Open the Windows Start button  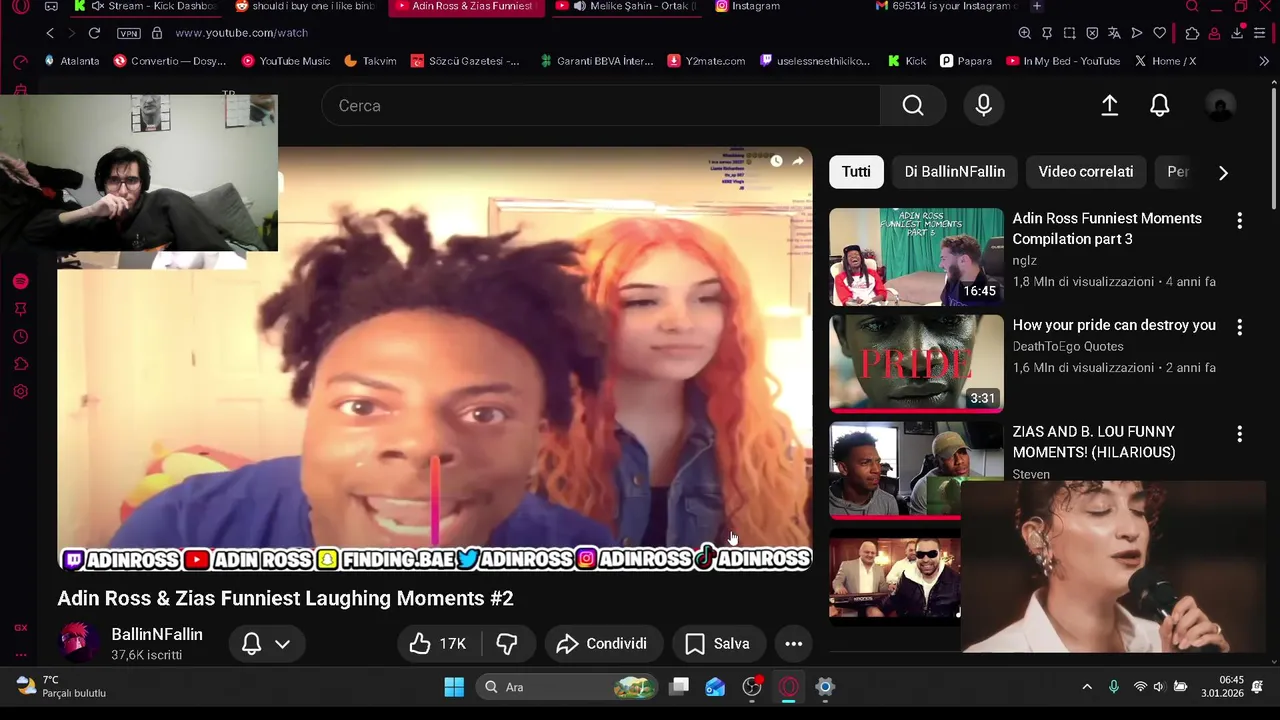click(454, 687)
